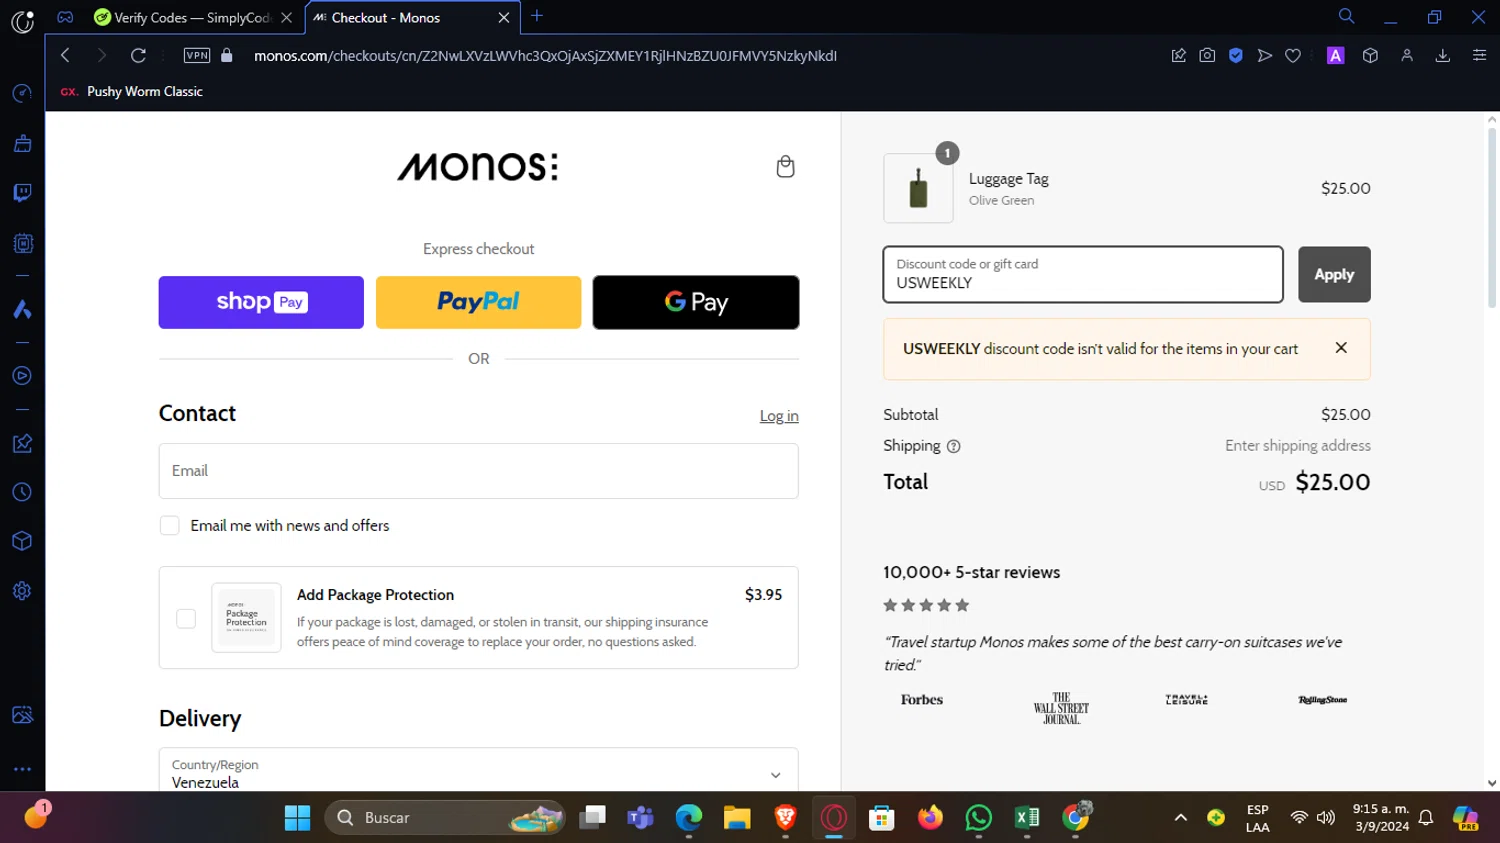Click the Shipping info question mark icon
This screenshot has height=843, width=1500.
tap(953, 446)
